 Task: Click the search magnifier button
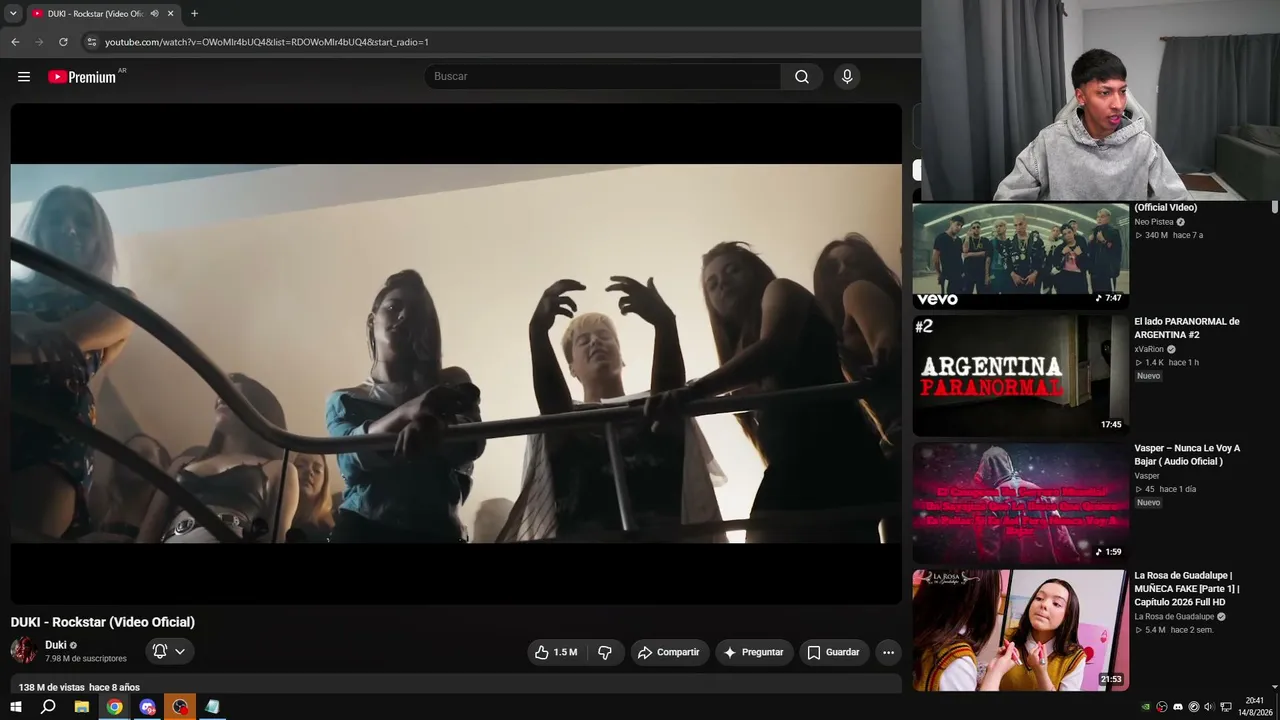click(802, 77)
